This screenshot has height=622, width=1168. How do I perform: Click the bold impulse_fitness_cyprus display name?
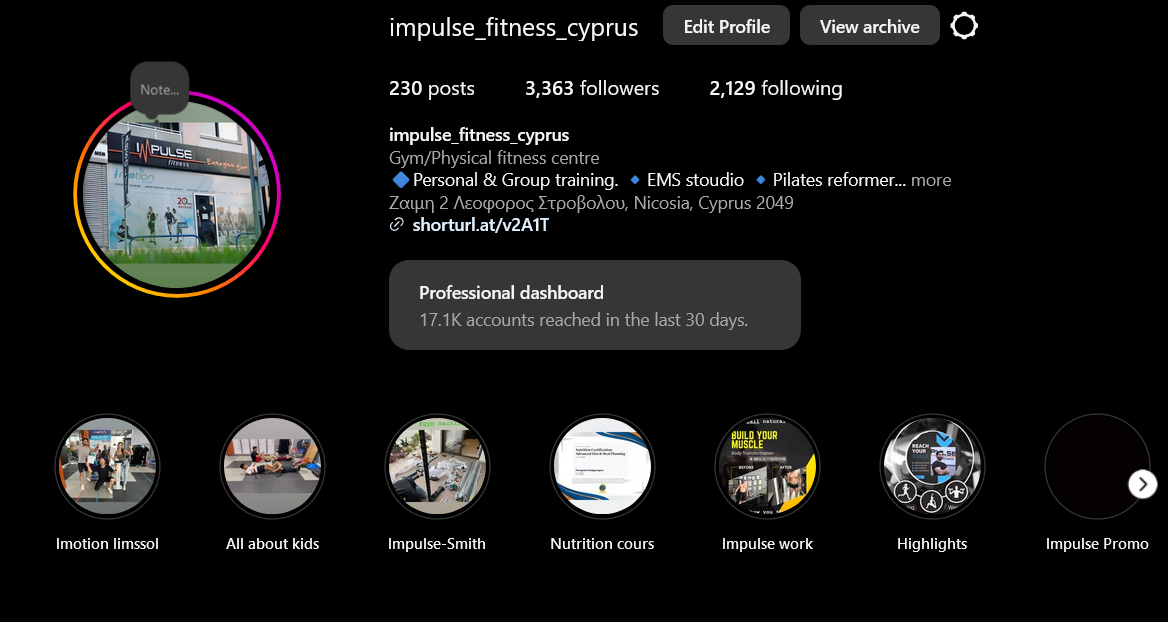coord(479,136)
